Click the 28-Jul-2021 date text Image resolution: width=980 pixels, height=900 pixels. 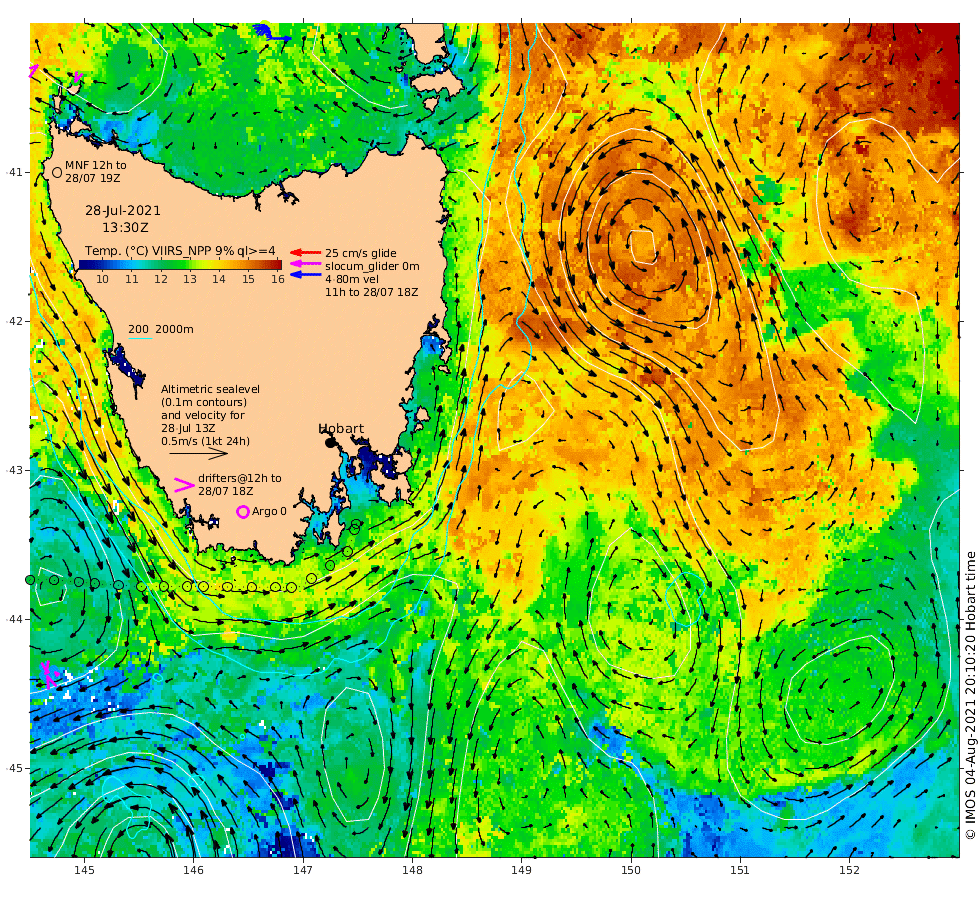123,211
